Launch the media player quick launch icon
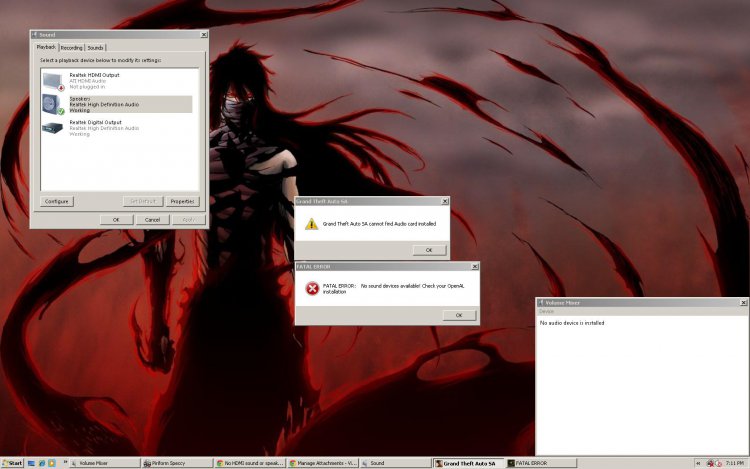Screen dimensions: 750x469 coord(52,463)
